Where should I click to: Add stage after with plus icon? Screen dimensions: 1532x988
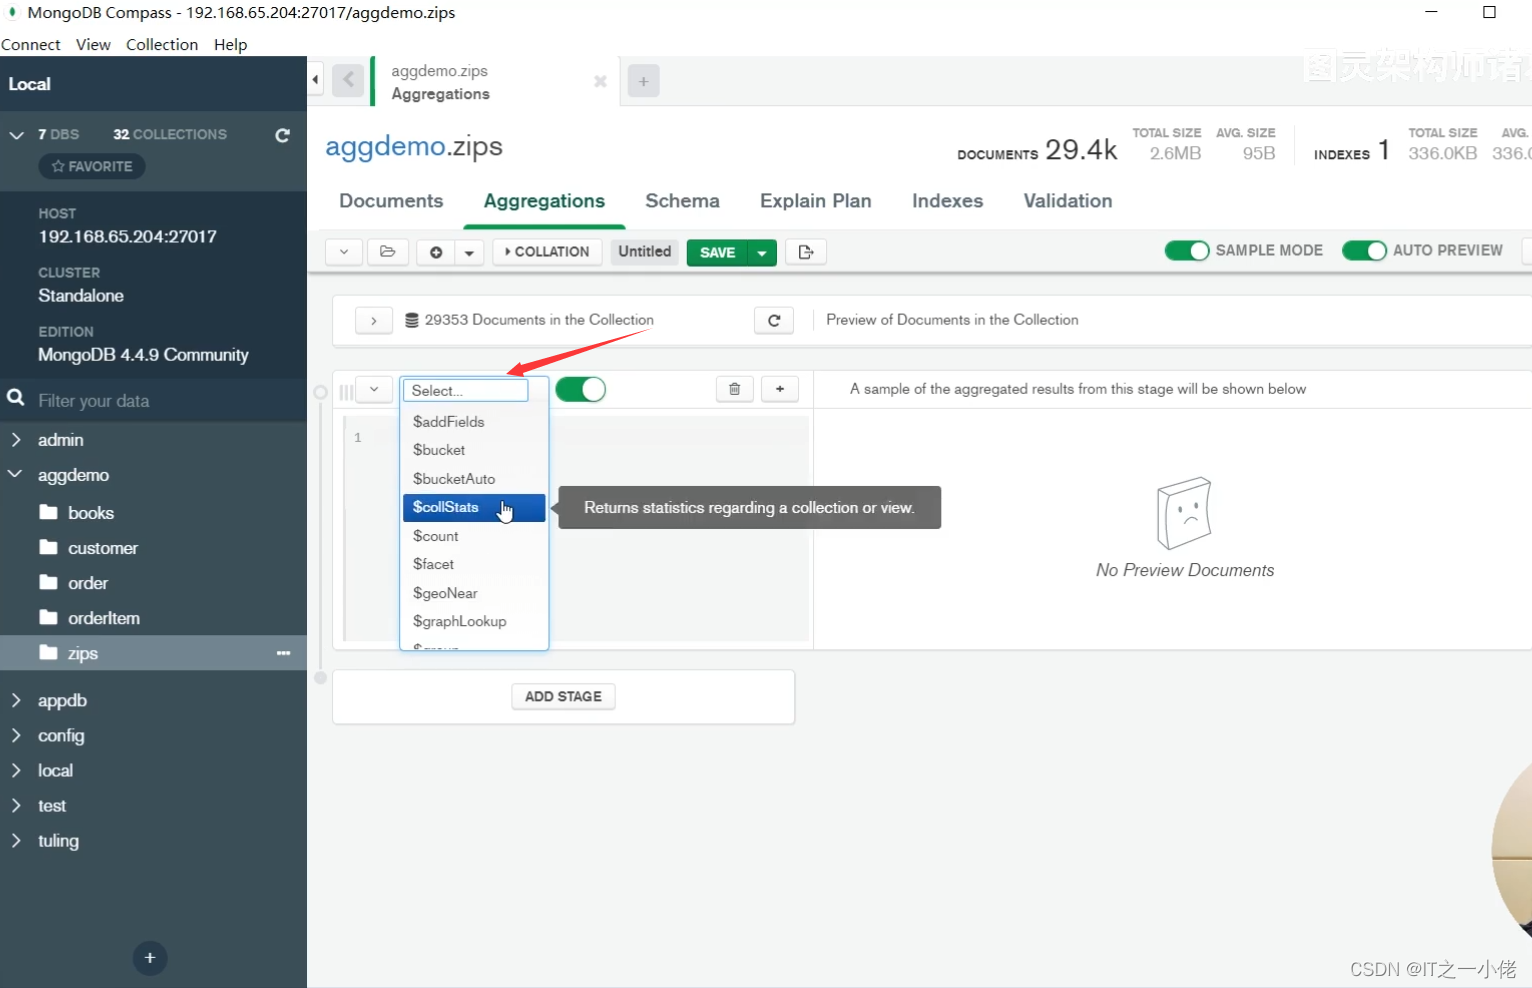click(780, 389)
